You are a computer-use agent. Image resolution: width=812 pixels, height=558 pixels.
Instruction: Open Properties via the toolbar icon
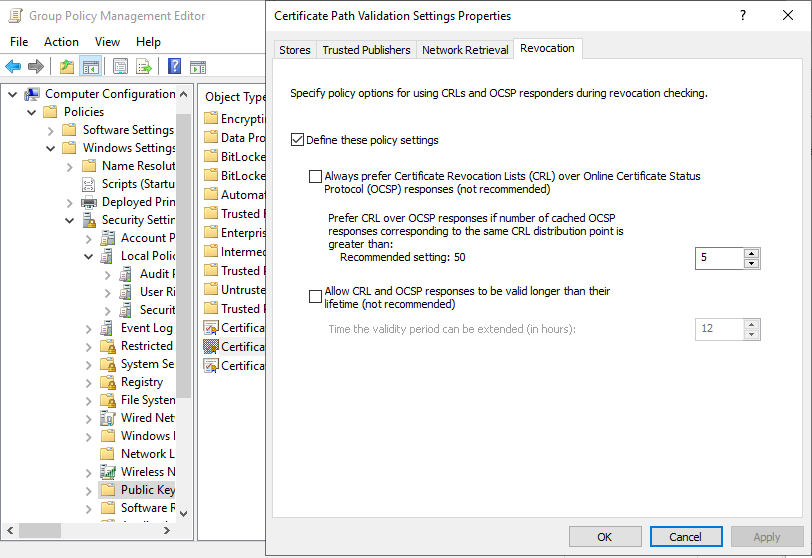pos(120,67)
